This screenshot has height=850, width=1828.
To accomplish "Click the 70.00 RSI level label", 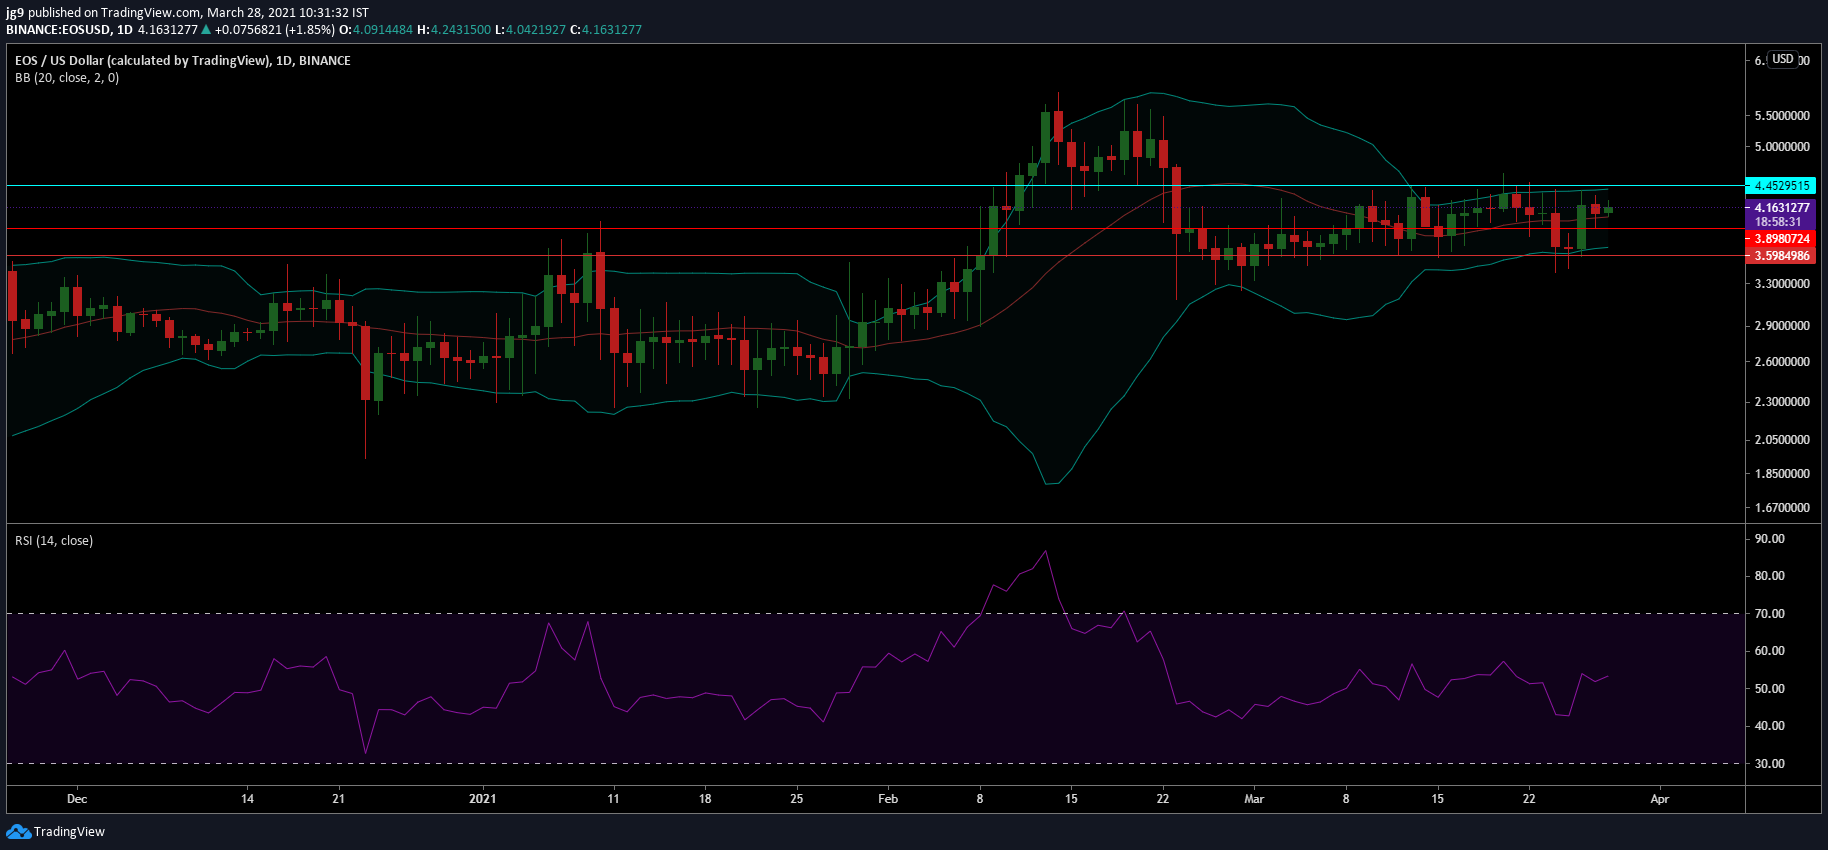I will [1770, 614].
